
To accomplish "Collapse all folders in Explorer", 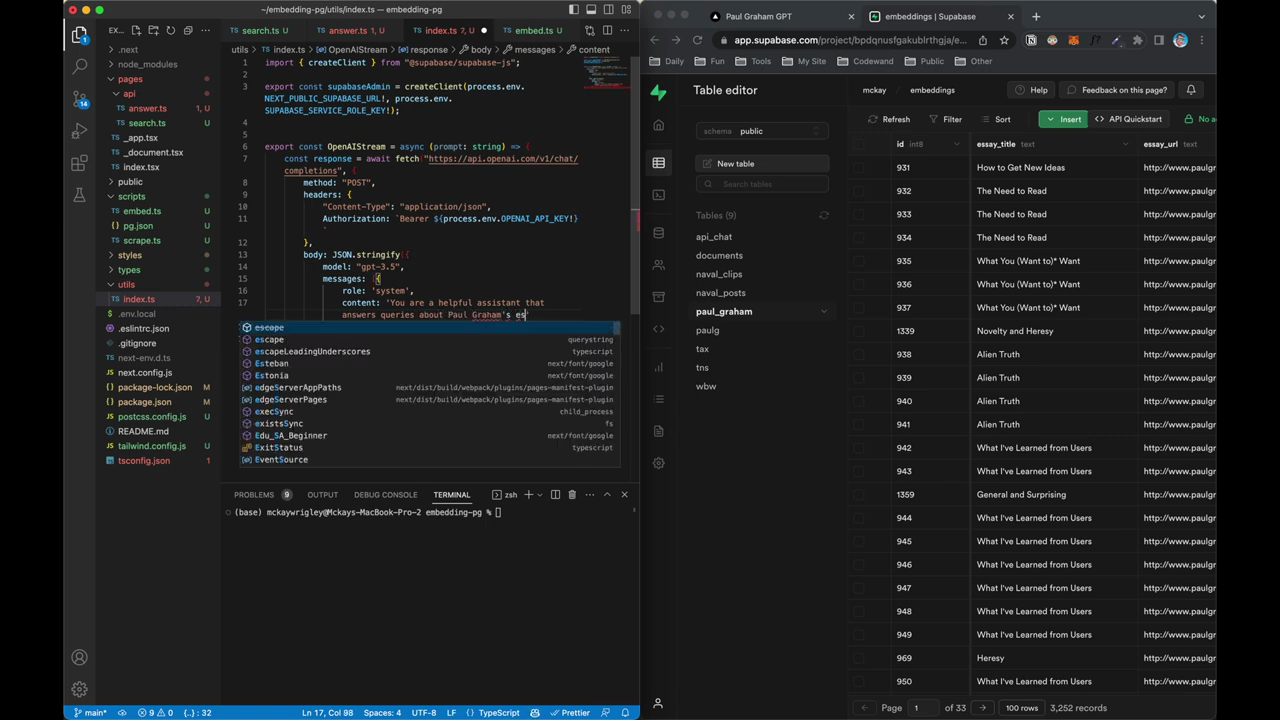I will coord(187,30).
